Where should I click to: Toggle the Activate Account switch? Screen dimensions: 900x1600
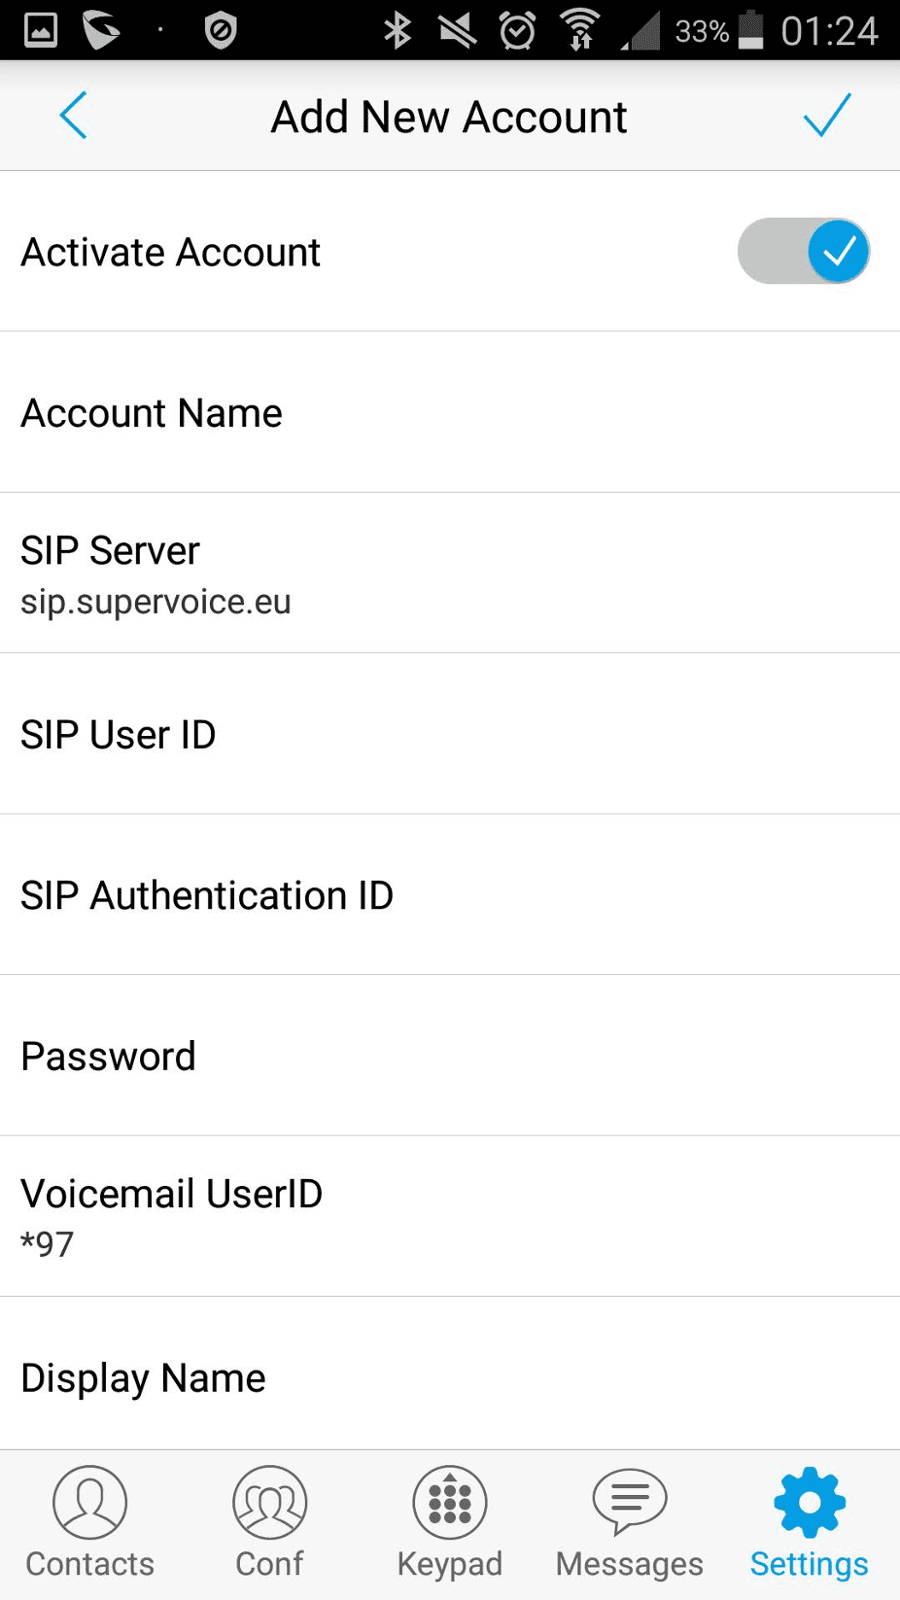pyautogui.click(x=803, y=251)
